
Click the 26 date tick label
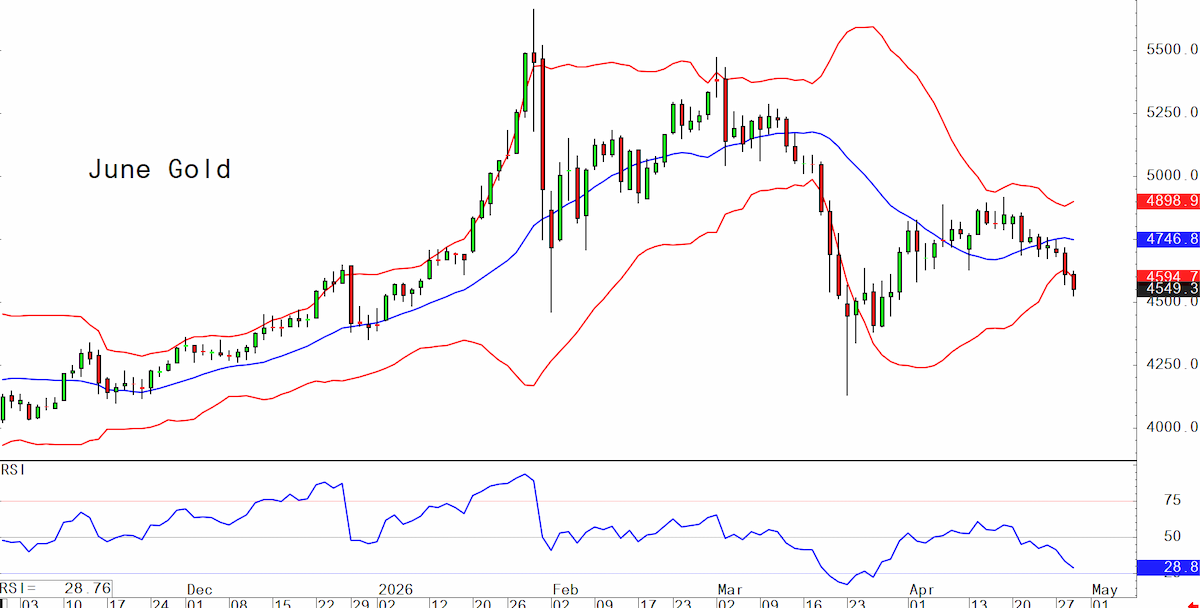[x=517, y=603]
